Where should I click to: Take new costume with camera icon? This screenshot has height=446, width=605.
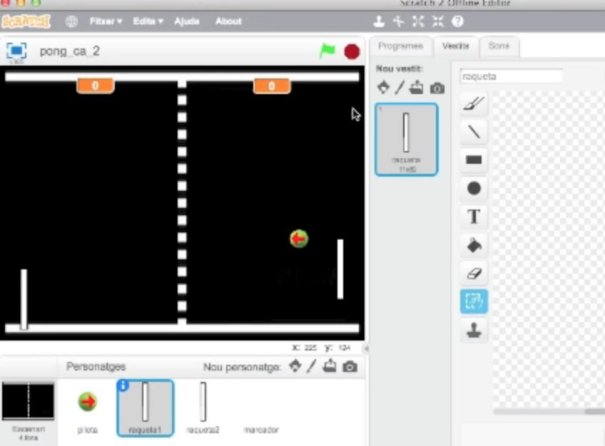tap(437, 88)
